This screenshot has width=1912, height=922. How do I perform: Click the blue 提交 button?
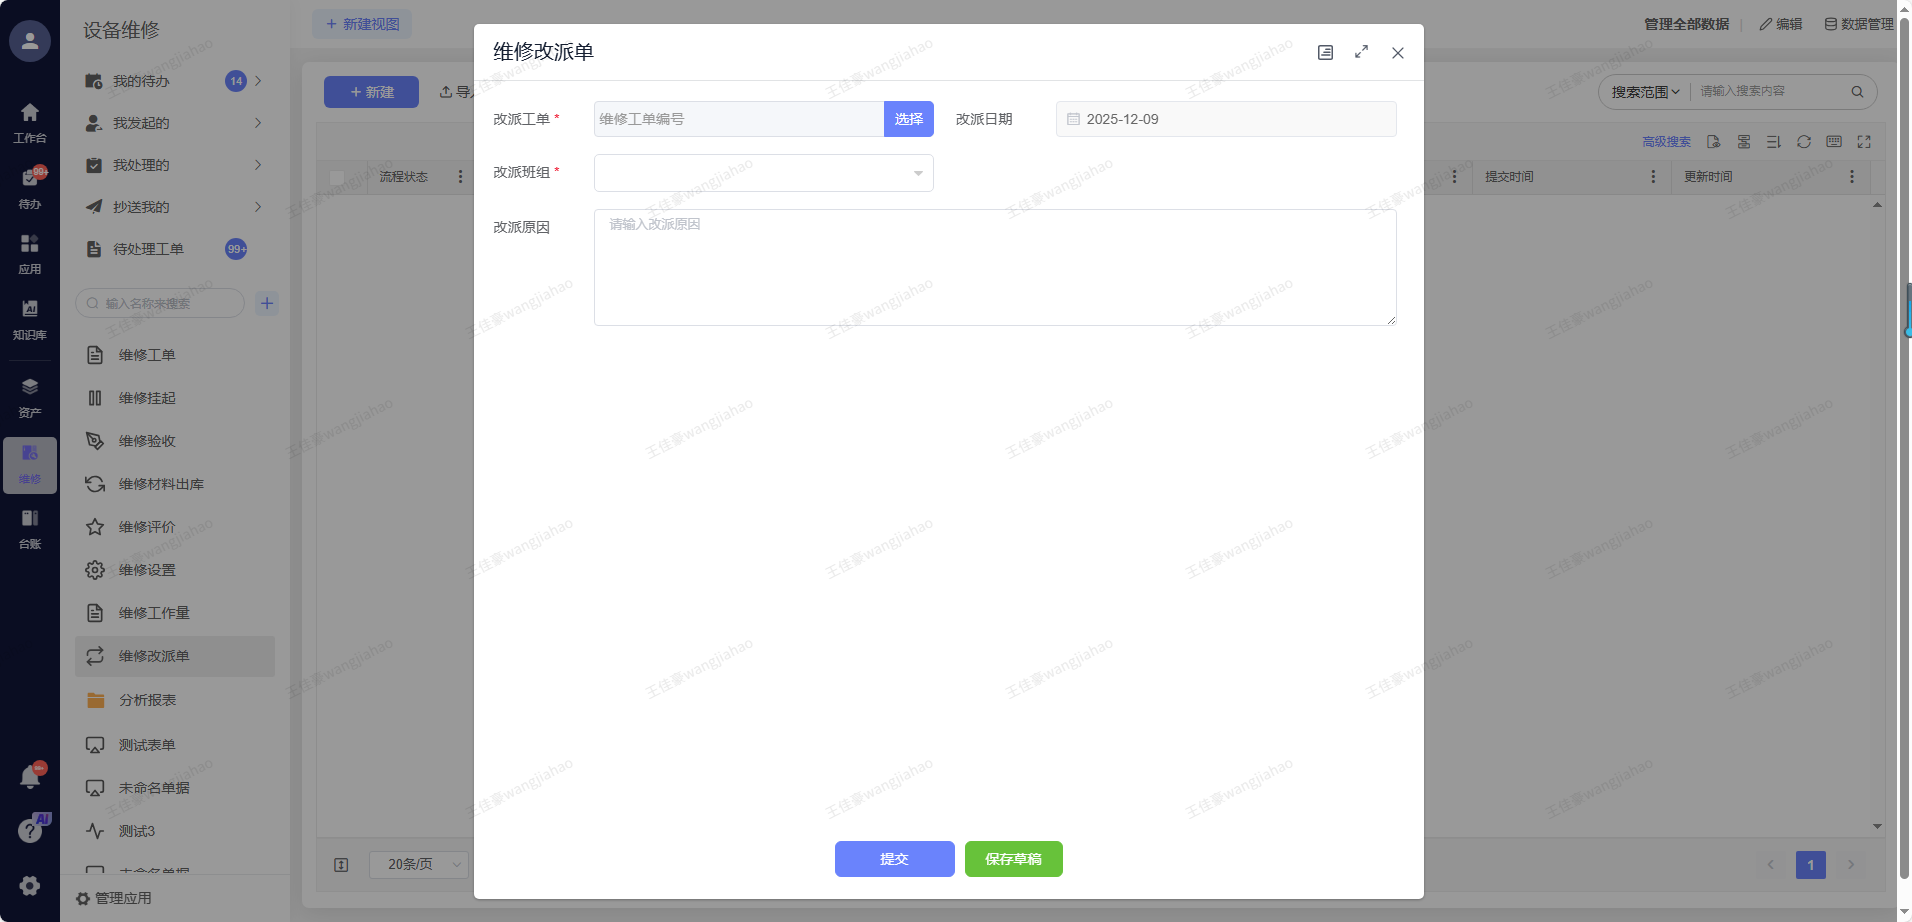tap(894, 859)
